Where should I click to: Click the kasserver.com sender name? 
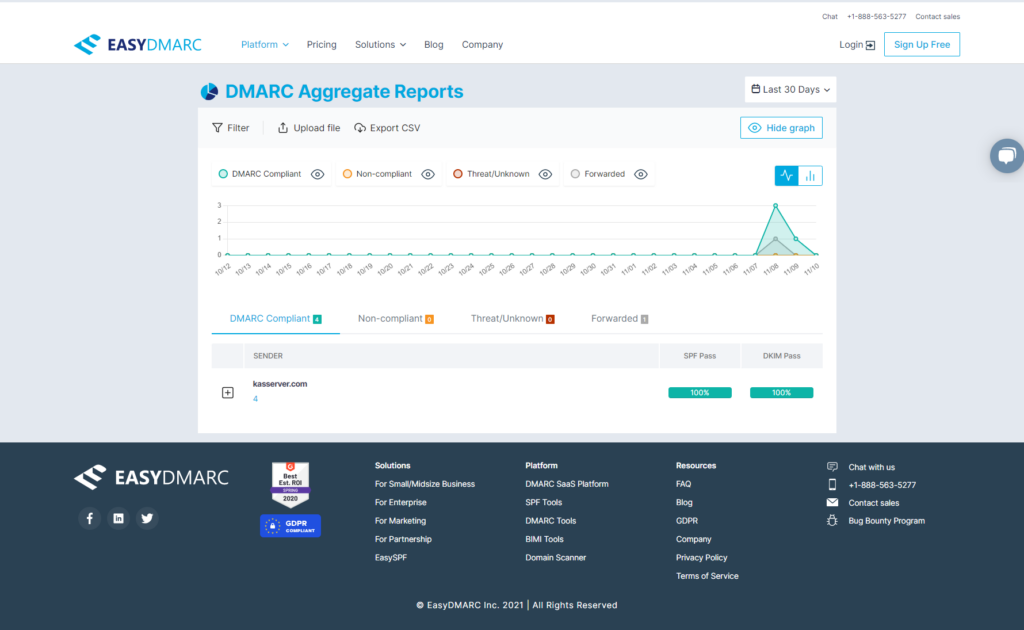point(280,384)
